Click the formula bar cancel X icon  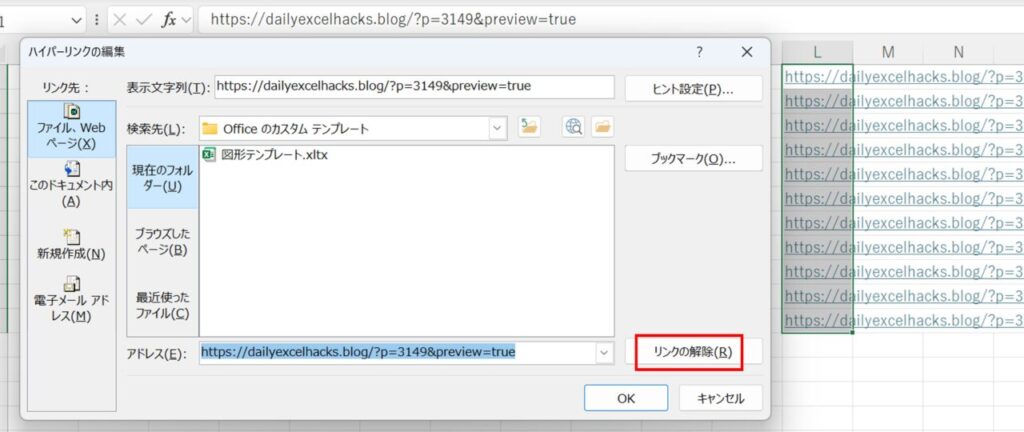[x=119, y=19]
